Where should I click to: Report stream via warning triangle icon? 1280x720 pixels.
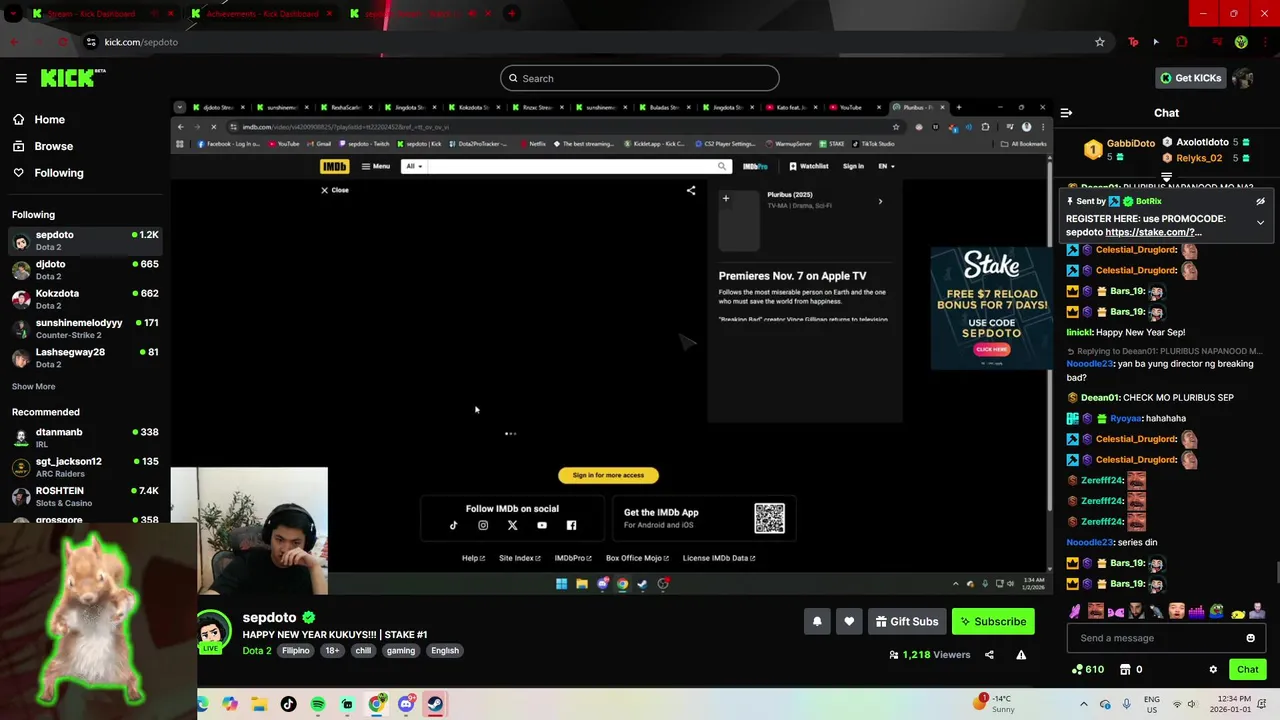click(x=1021, y=655)
